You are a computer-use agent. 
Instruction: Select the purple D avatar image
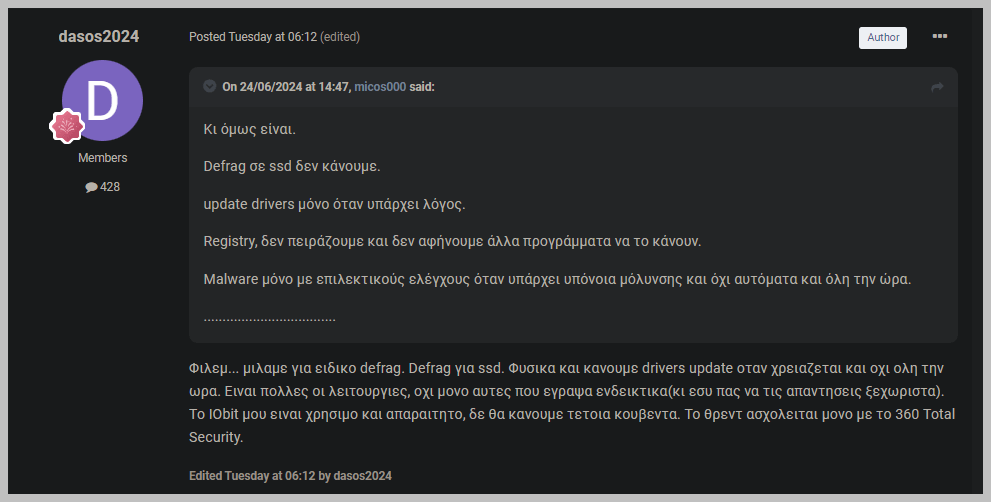tap(102, 101)
